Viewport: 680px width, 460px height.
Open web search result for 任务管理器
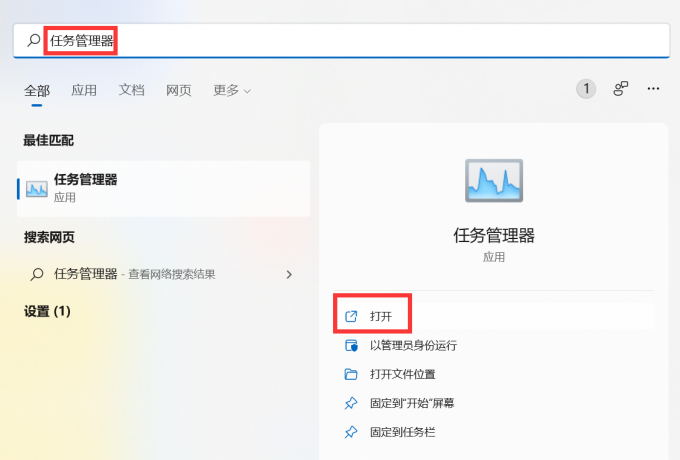pyautogui.click(x=163, y=274)
